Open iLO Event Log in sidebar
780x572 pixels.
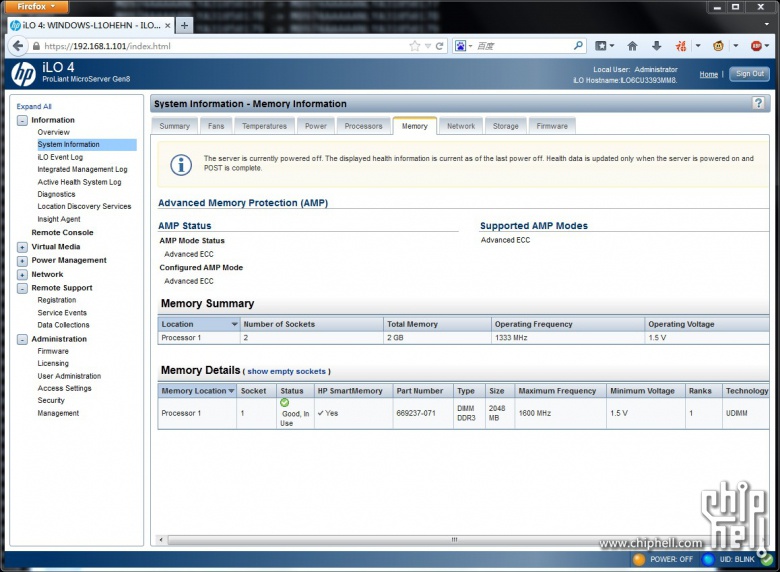point(60,157)
